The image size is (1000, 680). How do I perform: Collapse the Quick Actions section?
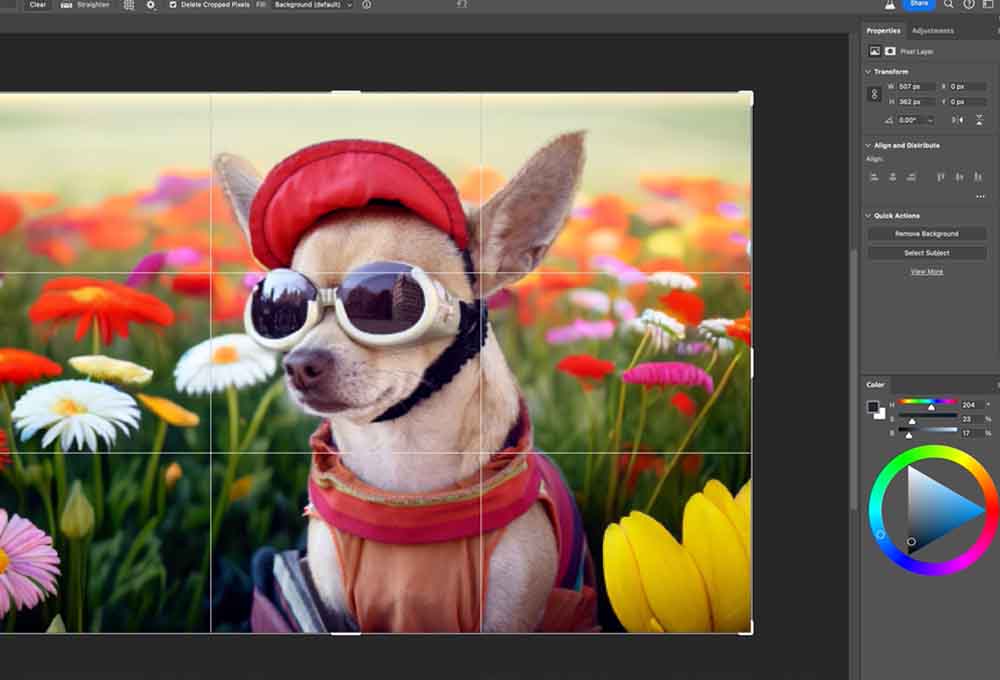coord(867,215)
